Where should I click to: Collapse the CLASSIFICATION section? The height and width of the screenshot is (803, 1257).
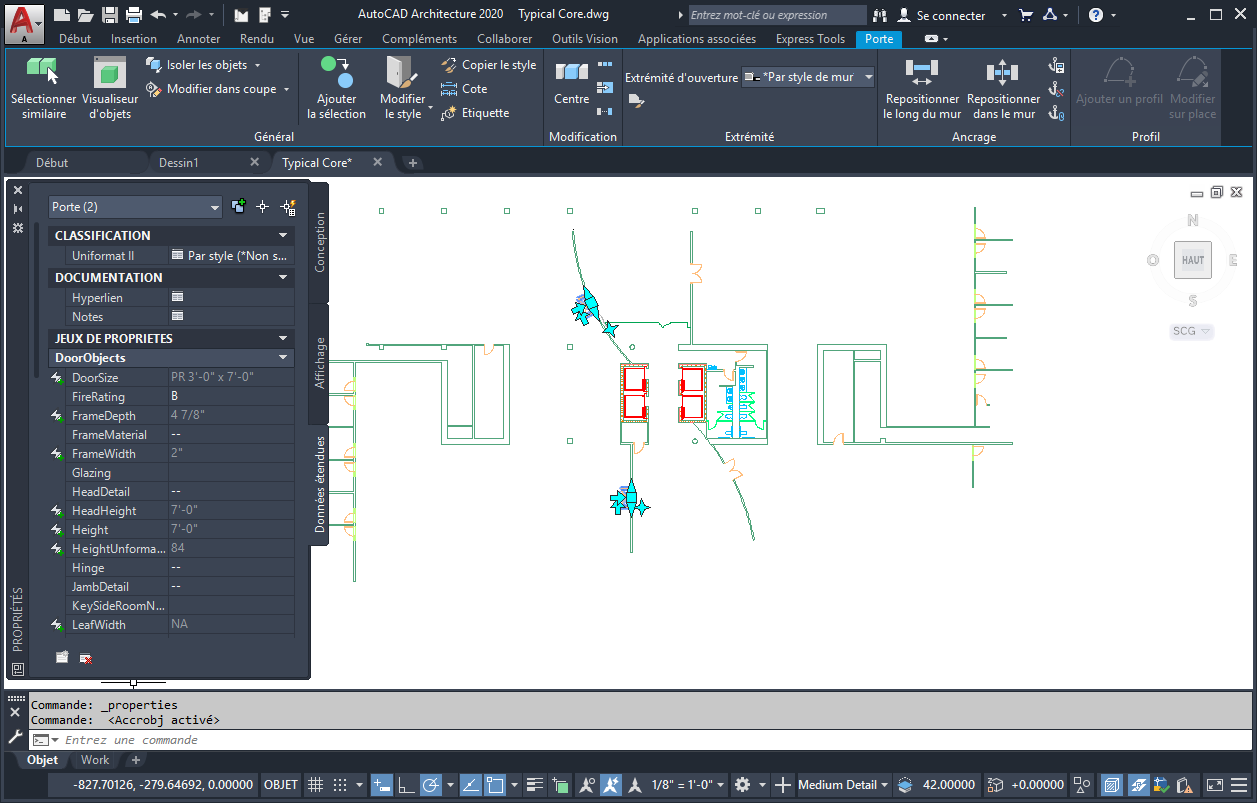coord(283,236)
